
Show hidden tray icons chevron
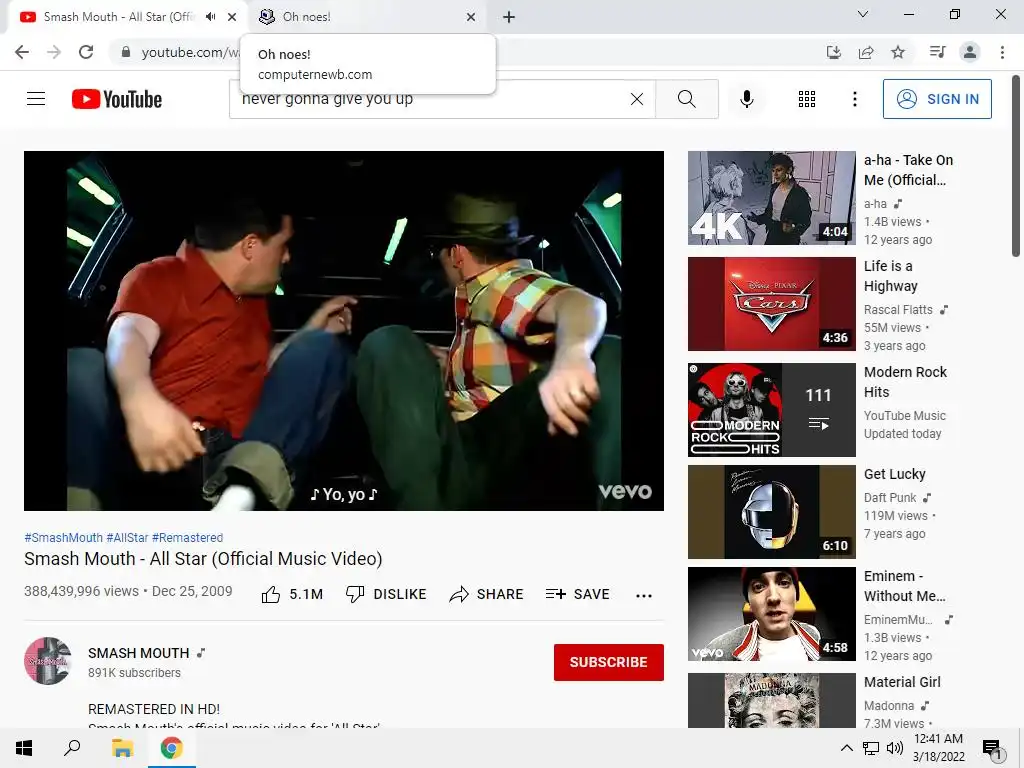point(846,748)
